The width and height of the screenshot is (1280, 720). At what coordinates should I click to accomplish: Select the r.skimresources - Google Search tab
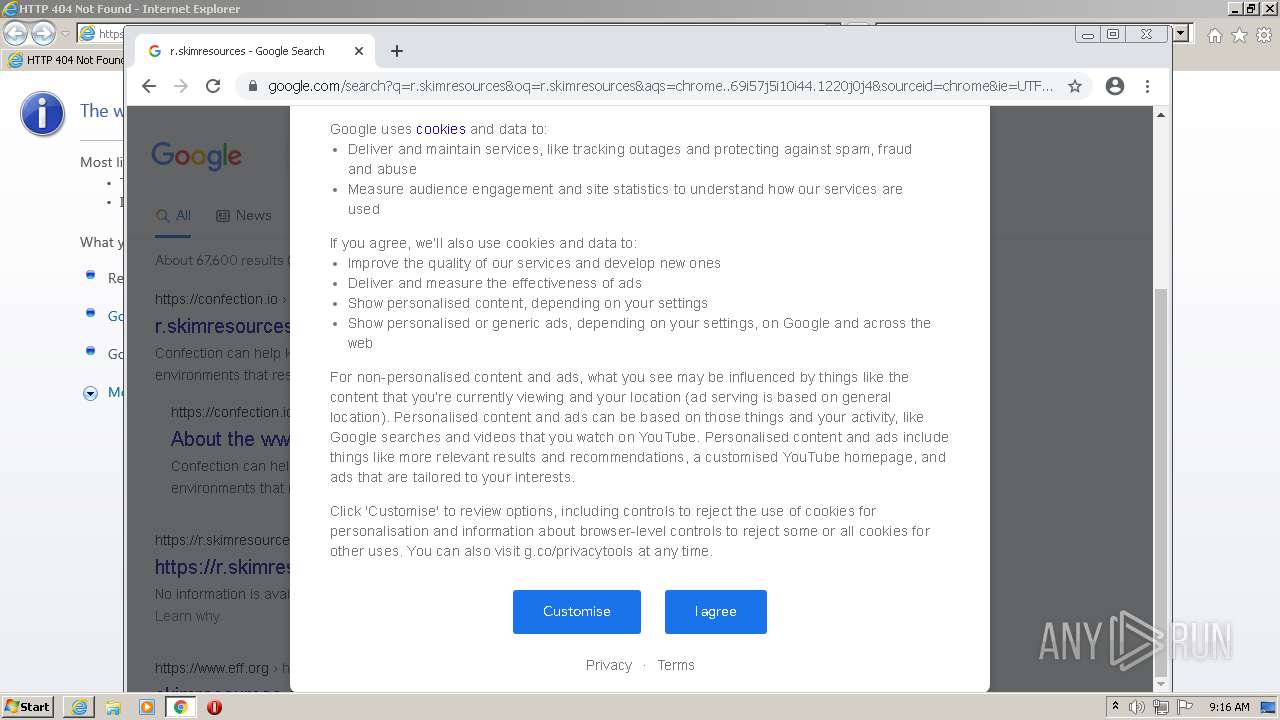(x=254, y=51)
